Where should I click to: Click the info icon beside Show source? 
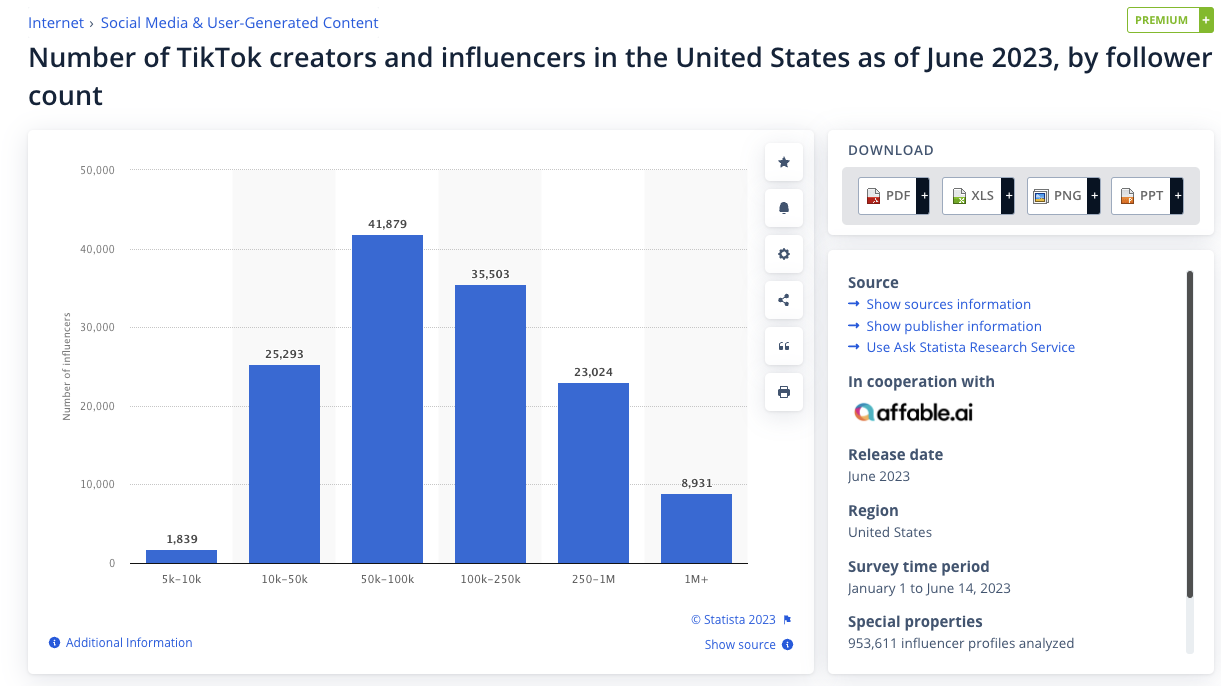pyautogui.click(x=788, y=645)
